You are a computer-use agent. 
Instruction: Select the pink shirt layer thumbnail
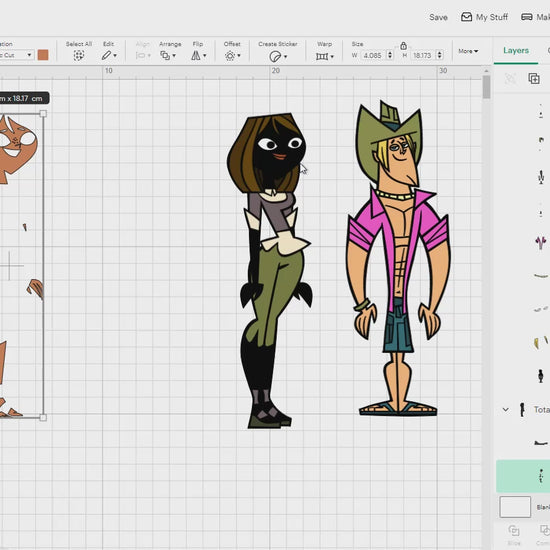(541, 242)
